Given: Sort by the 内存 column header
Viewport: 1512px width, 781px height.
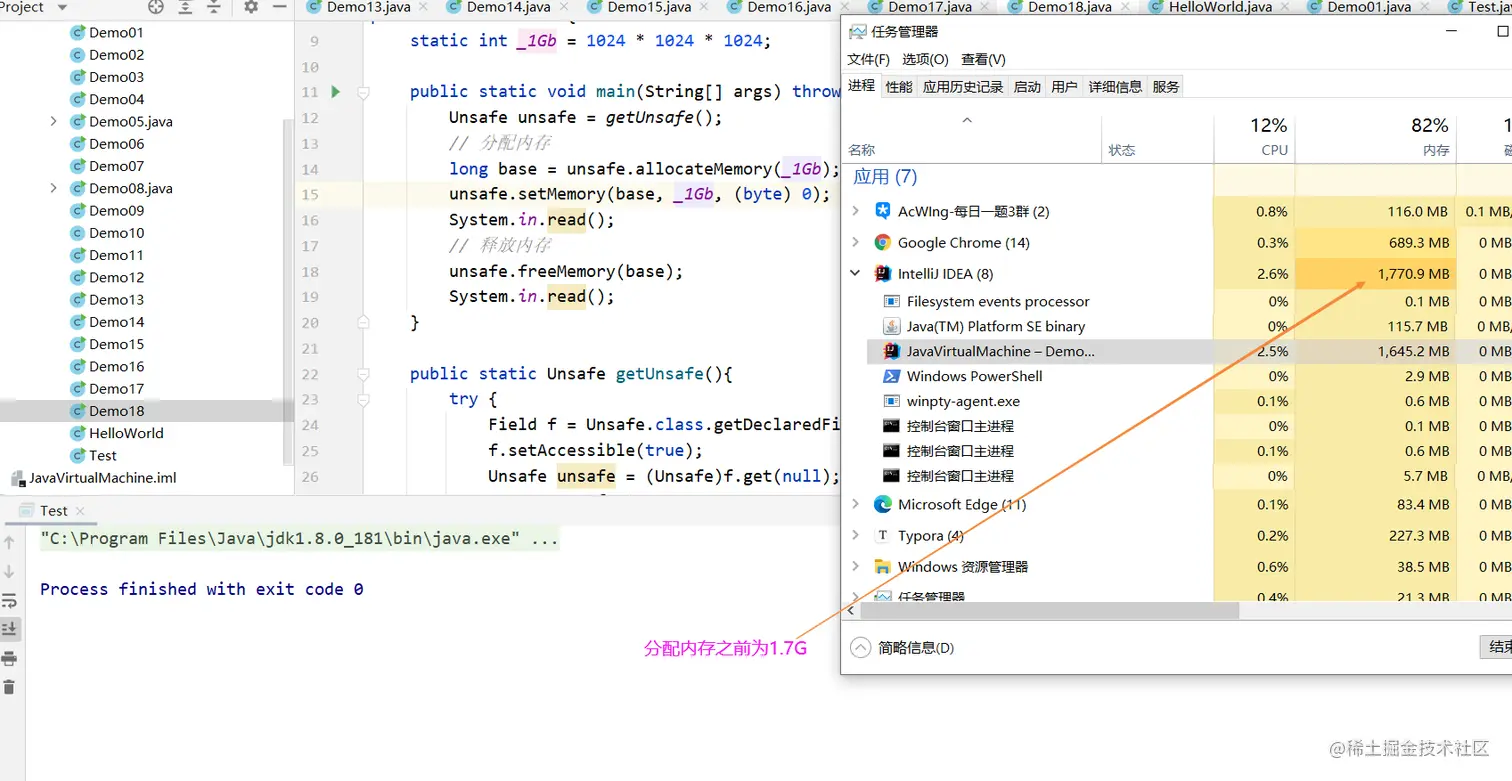Looking at the screenshot, I should point(1375,138).
